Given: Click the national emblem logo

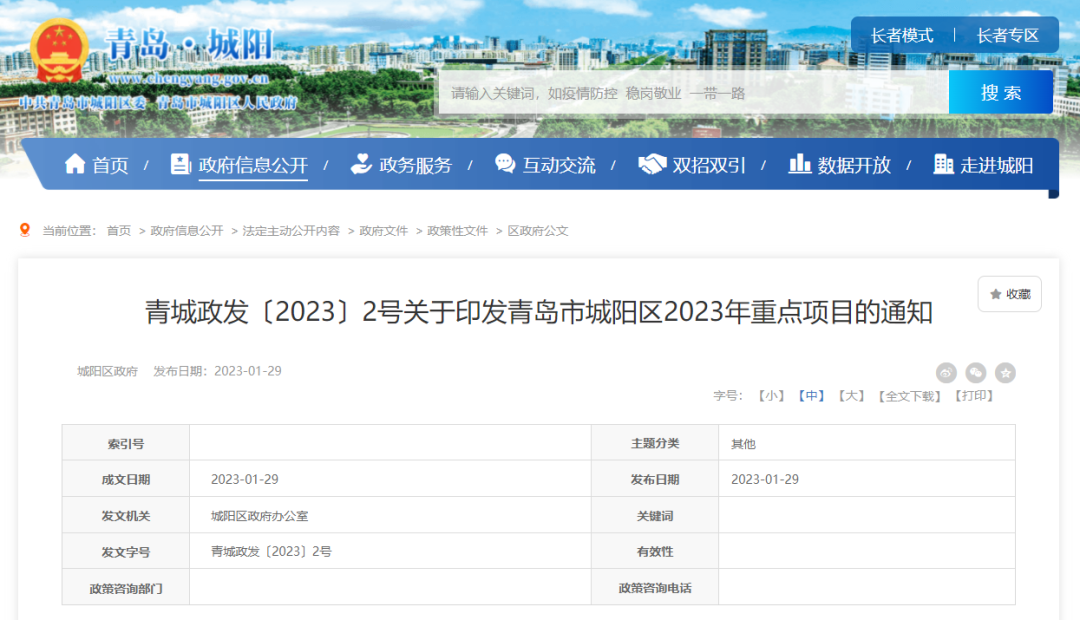Looking at the screenshot, I should click(x=60, y=52).
